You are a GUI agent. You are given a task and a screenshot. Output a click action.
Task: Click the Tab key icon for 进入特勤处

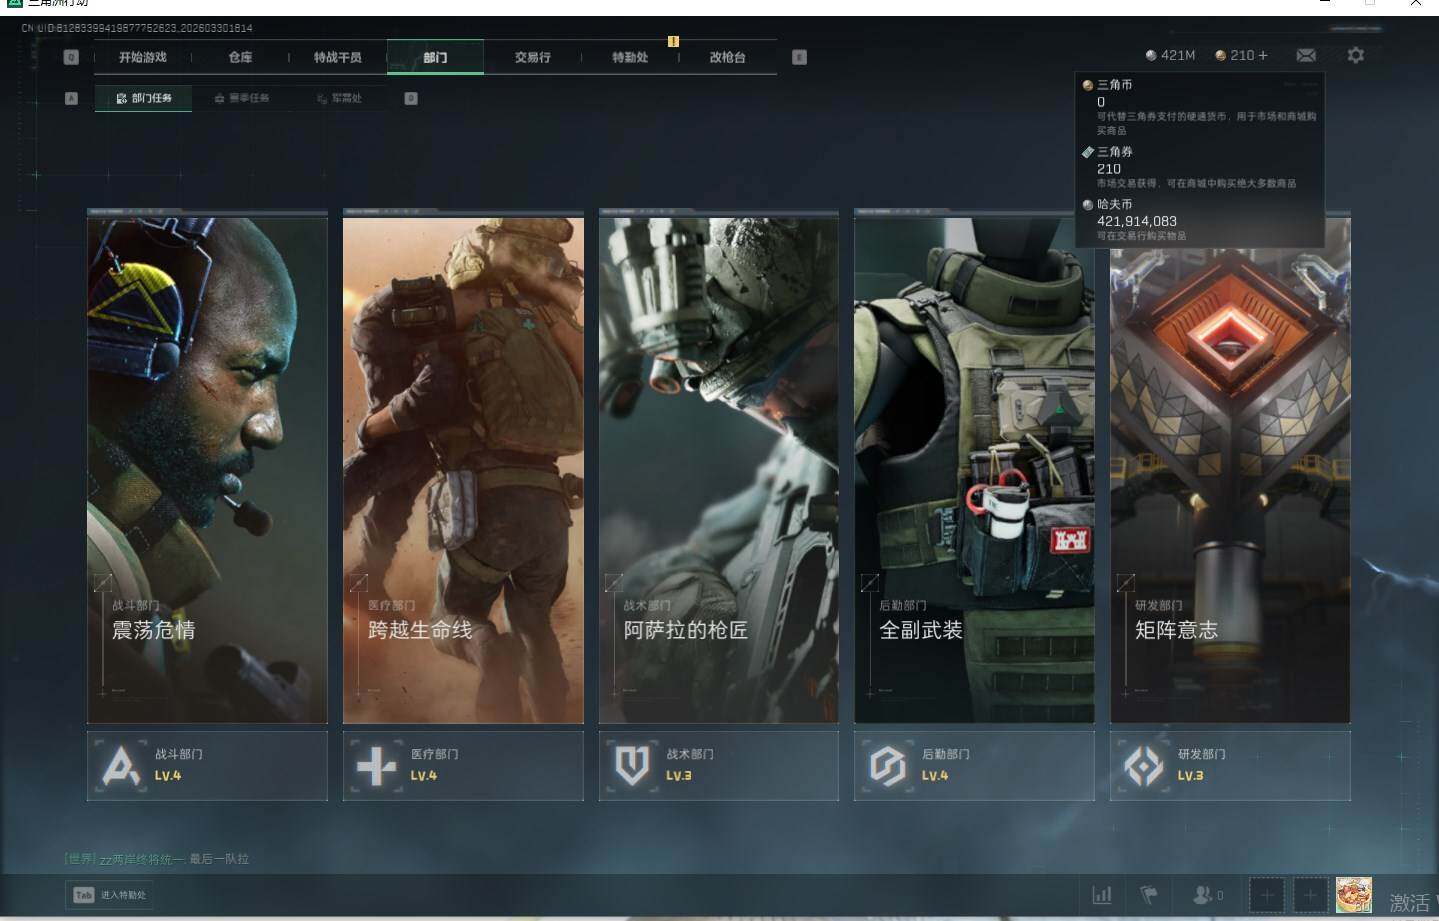point(83,895)
